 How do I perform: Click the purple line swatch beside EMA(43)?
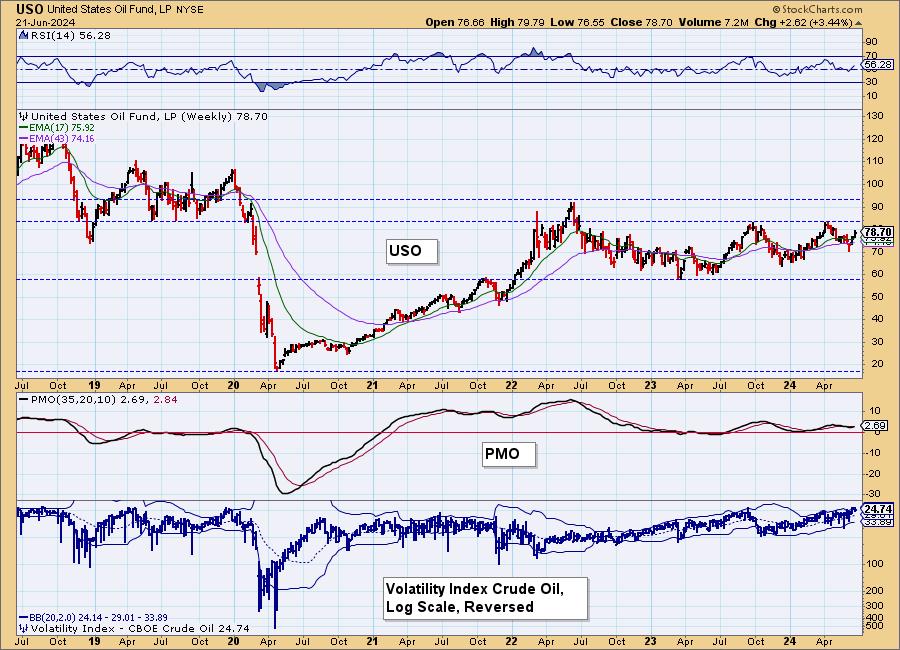(24, 138)
